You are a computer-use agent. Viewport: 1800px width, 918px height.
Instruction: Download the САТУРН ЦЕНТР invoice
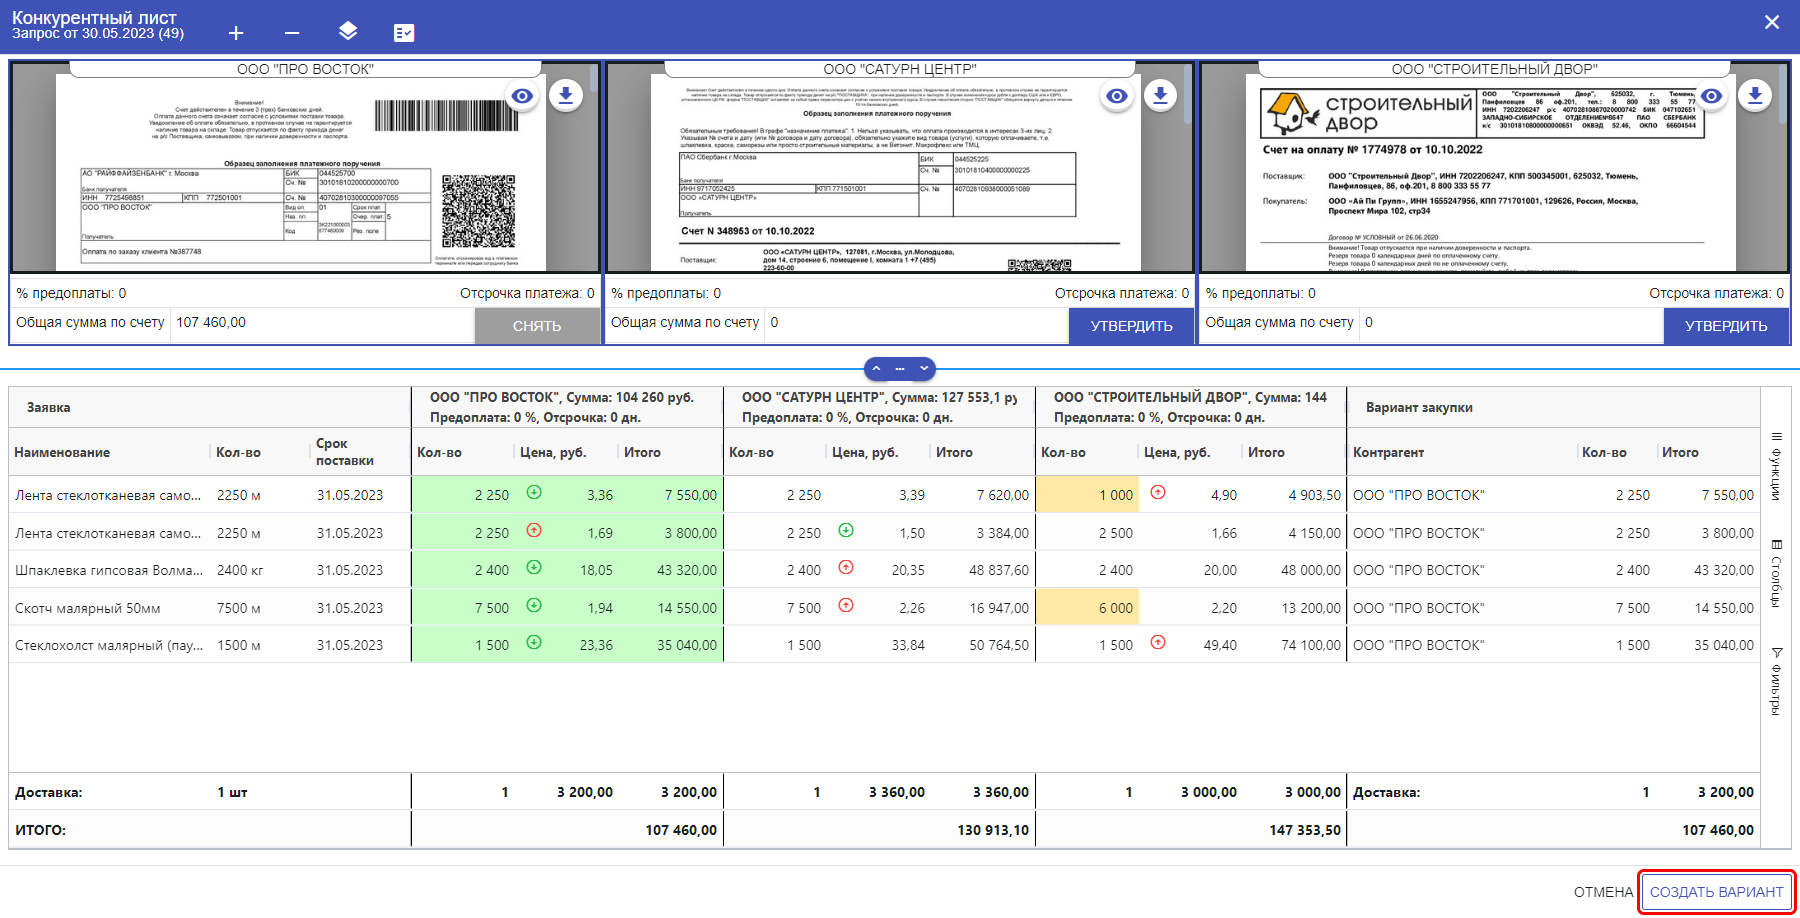(1160, 96)
